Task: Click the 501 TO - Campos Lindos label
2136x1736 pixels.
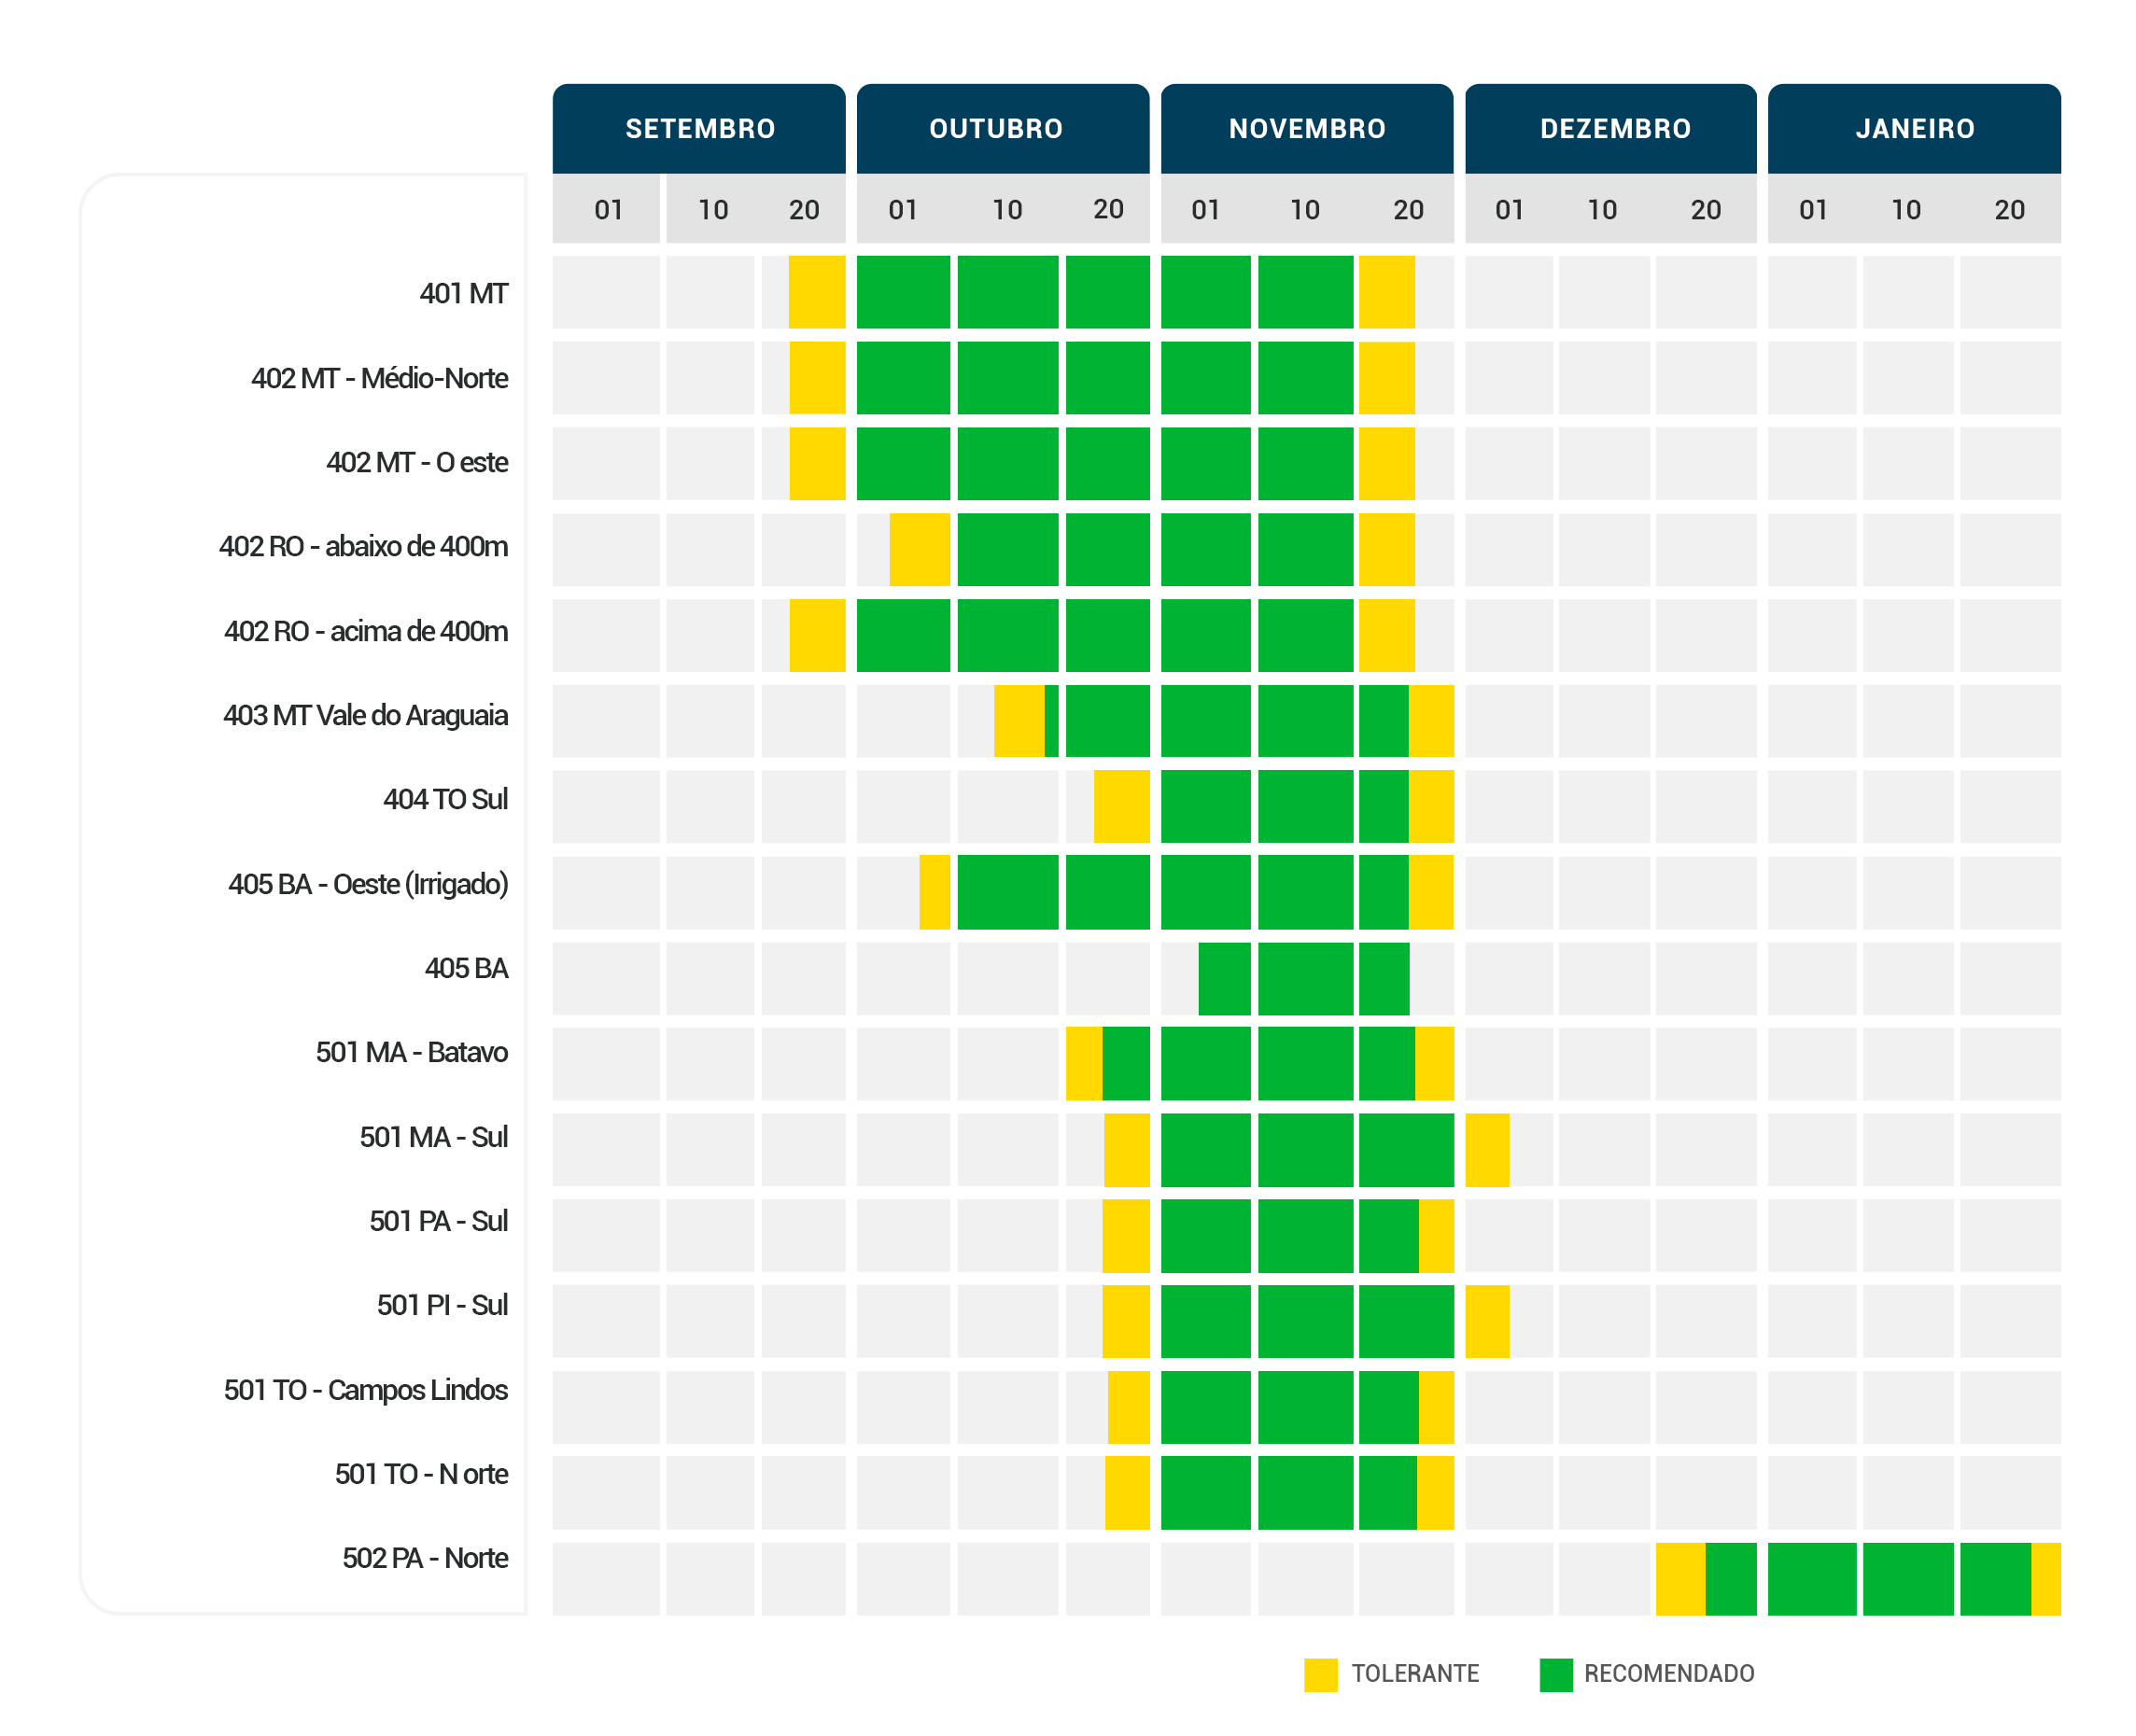Action: 365,1390
